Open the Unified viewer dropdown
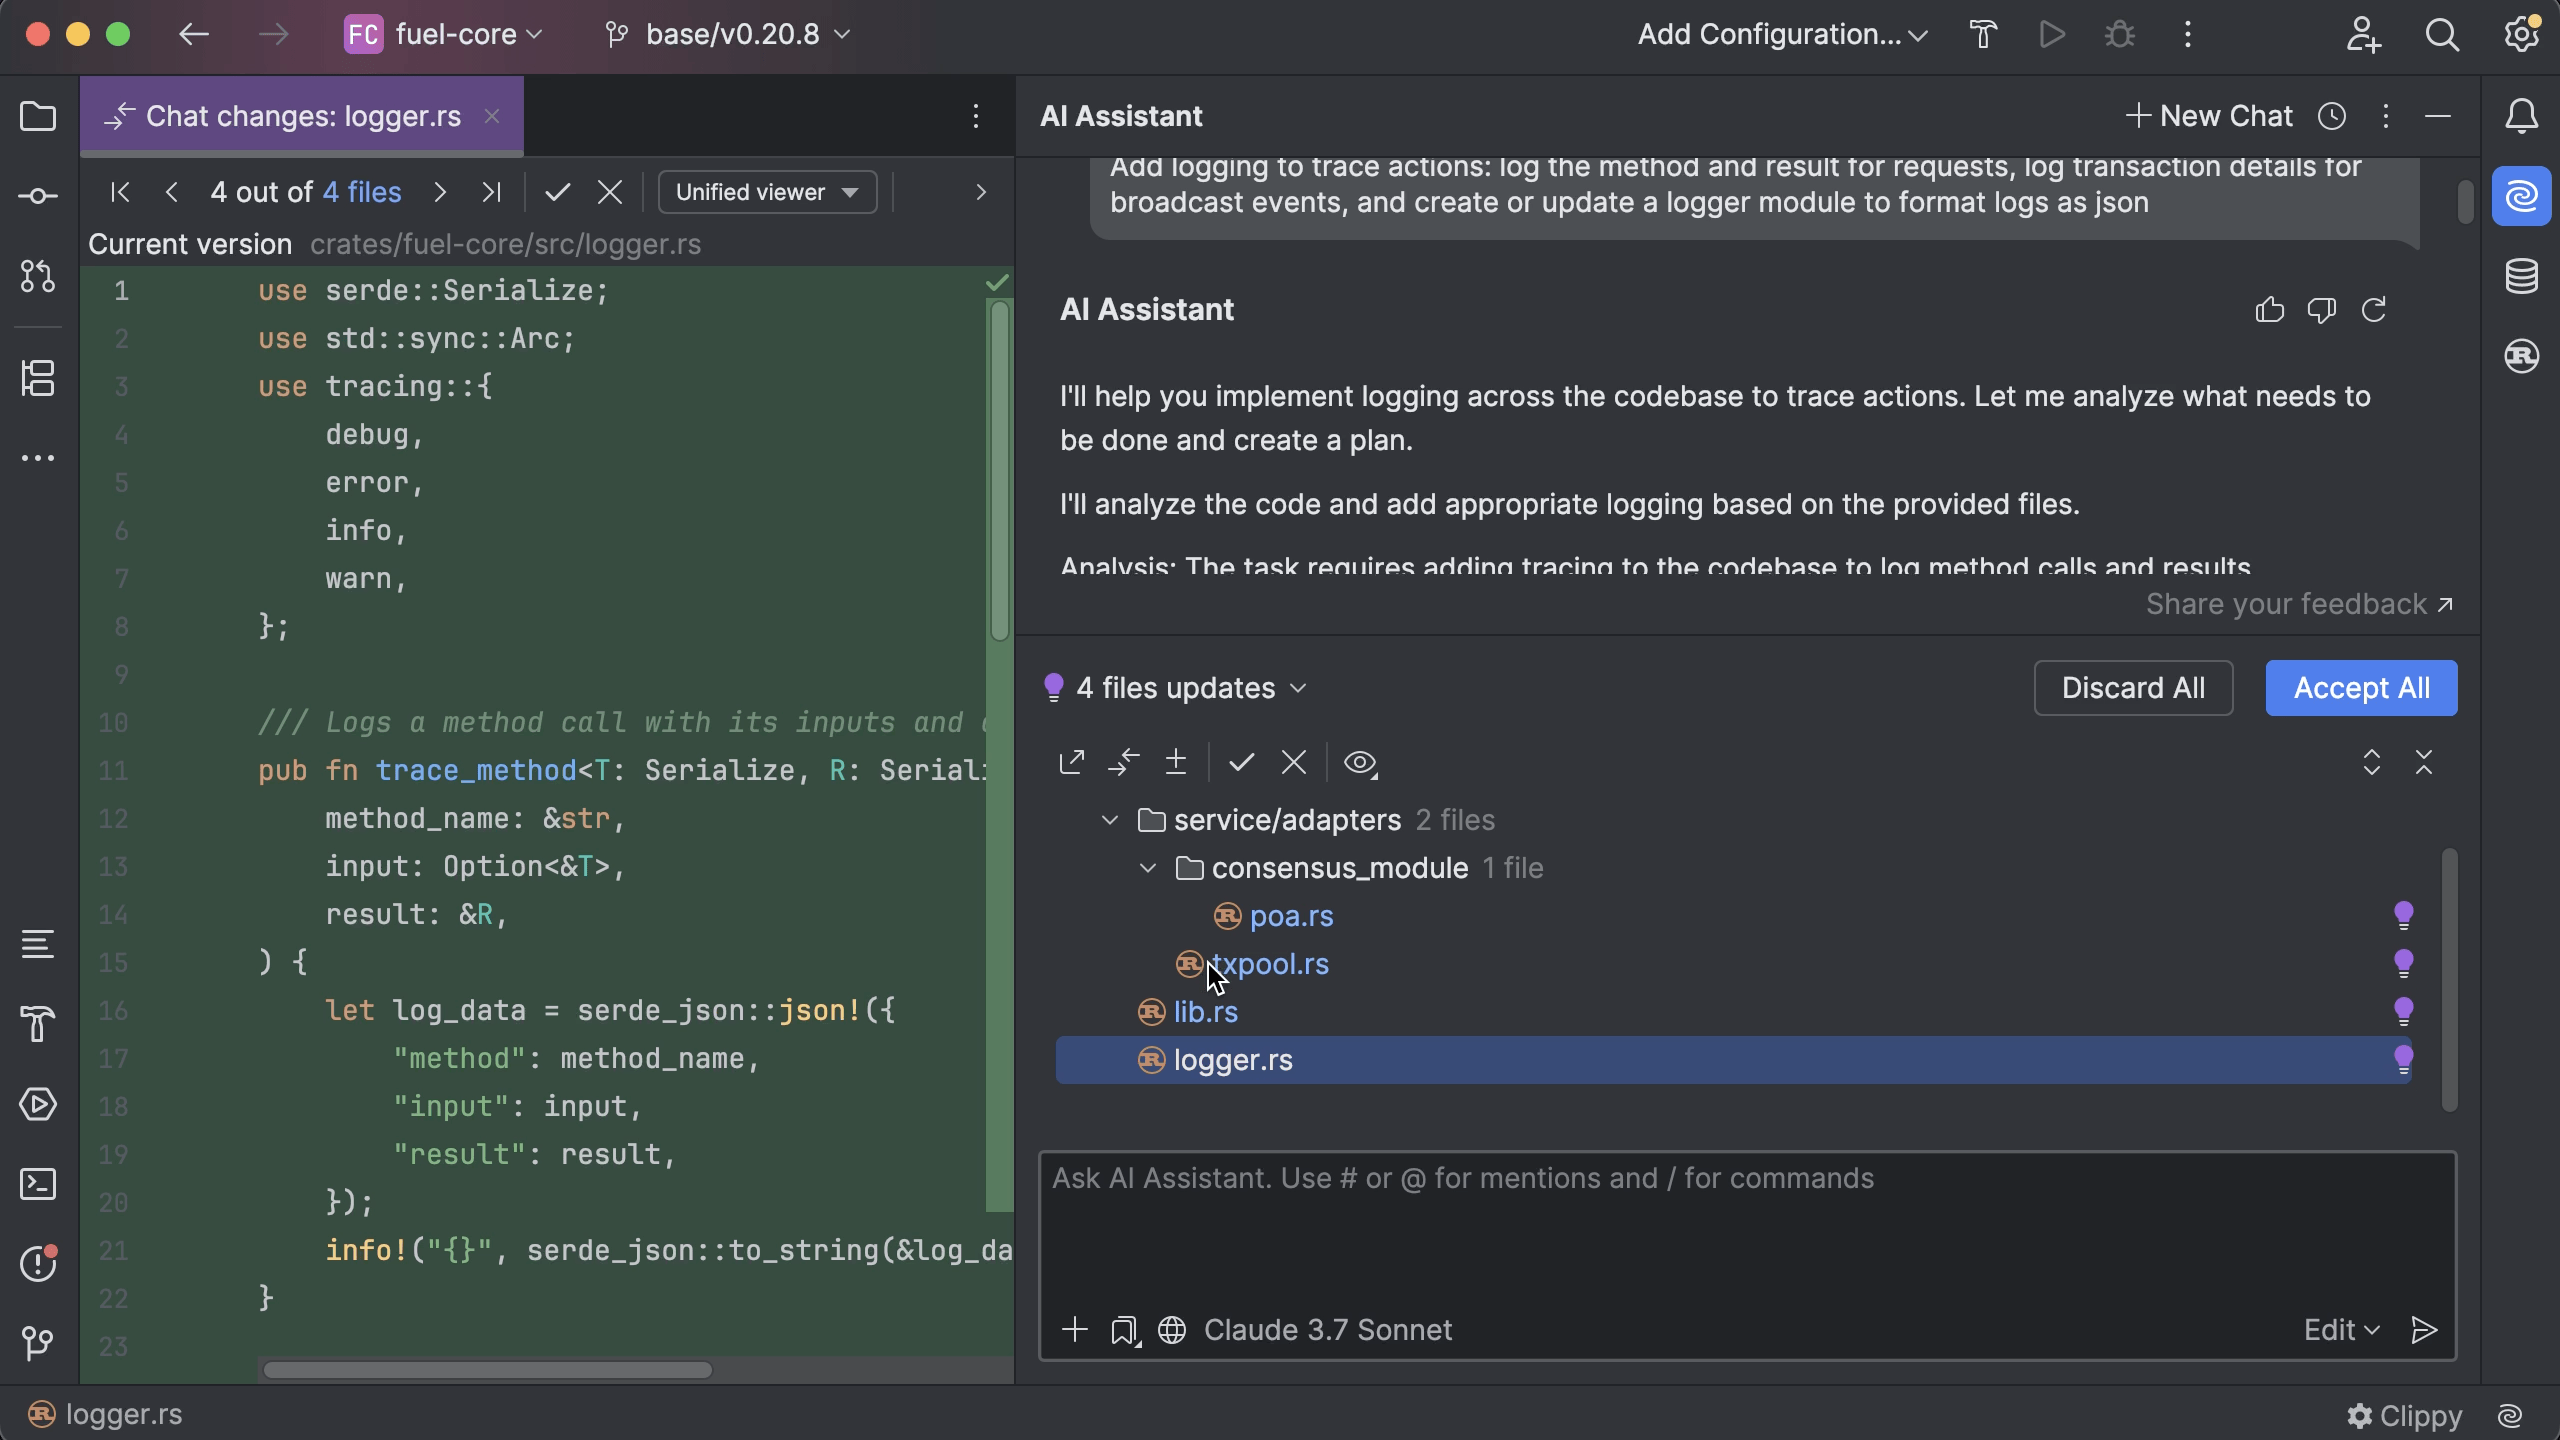The width and height of the screenshot is (2560, 1440). click(767, 192)
